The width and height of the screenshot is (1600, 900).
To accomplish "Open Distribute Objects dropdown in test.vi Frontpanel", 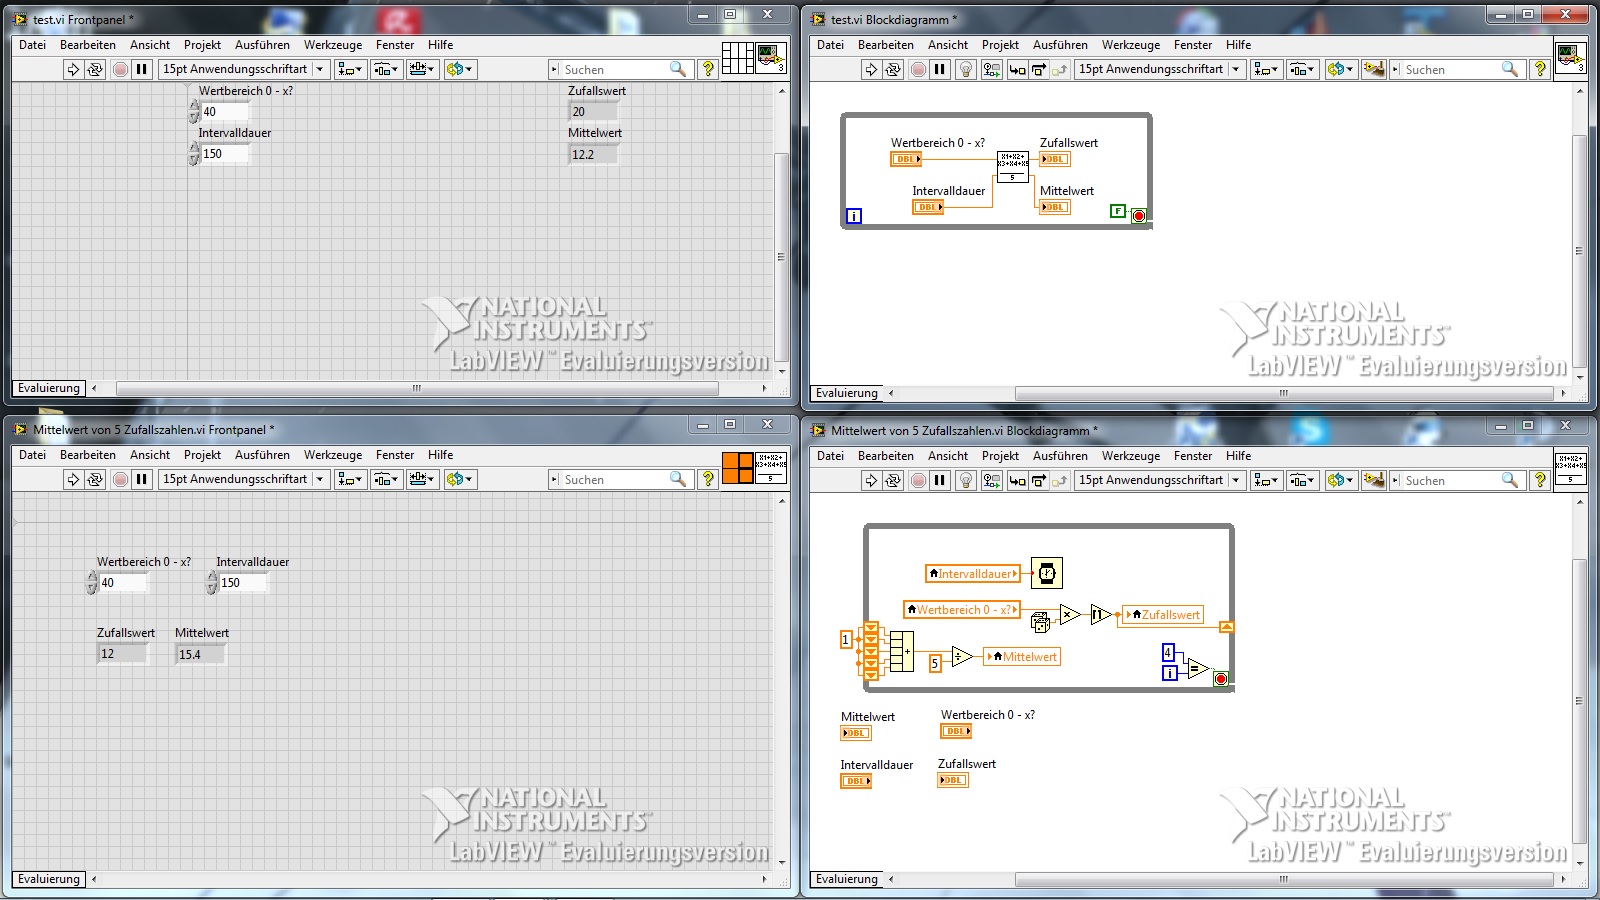I will point(386,69).
